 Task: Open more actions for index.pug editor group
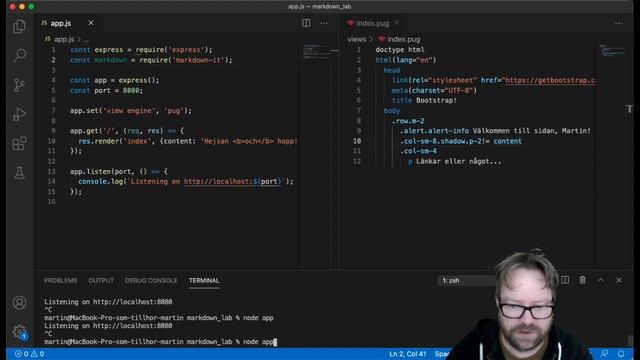[x=619, y=23]
